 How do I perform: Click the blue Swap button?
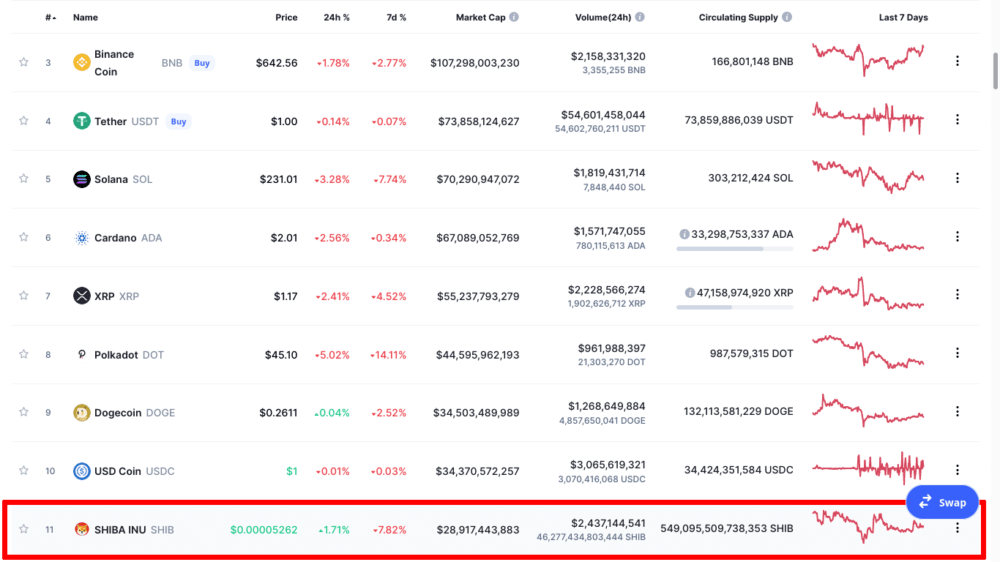942,502
